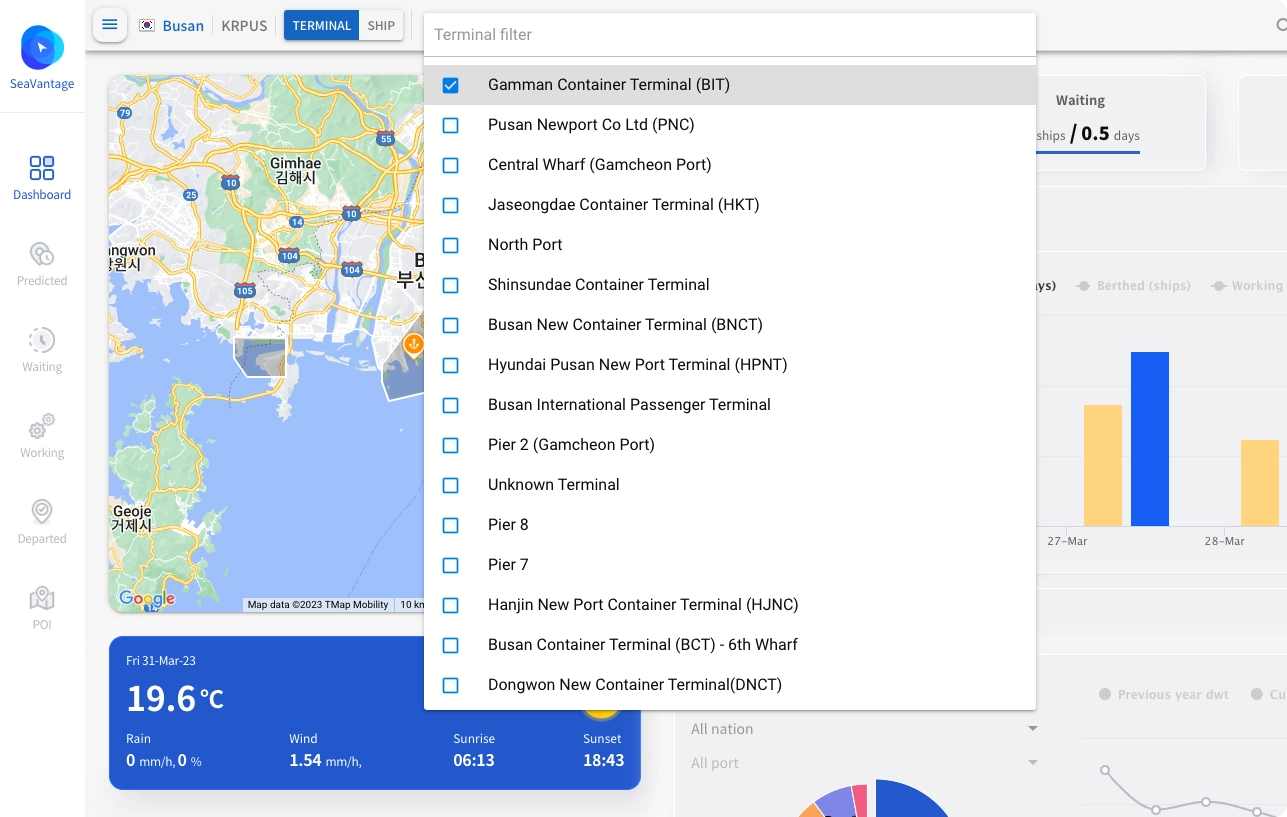
Task: Toggle the Previous year dwt legend item
Action: point(1164,694)
